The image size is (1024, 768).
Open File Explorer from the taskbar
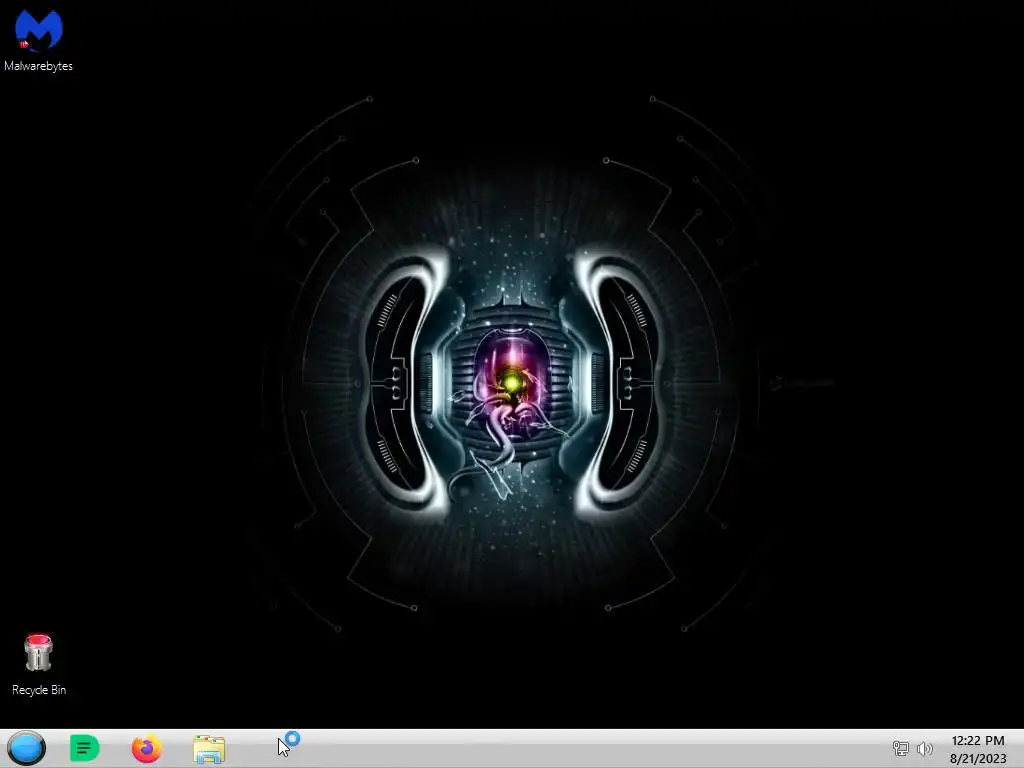click(x=209, y=749)
